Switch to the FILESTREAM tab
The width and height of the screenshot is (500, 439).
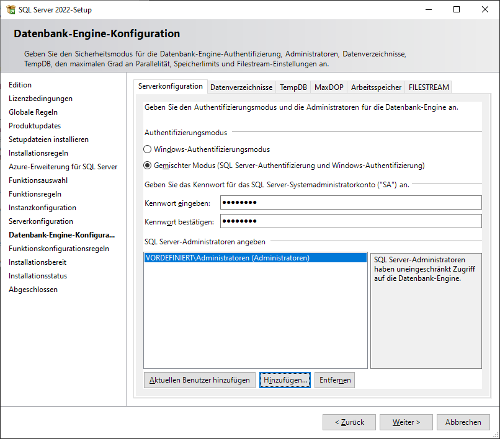click(429, 87)
